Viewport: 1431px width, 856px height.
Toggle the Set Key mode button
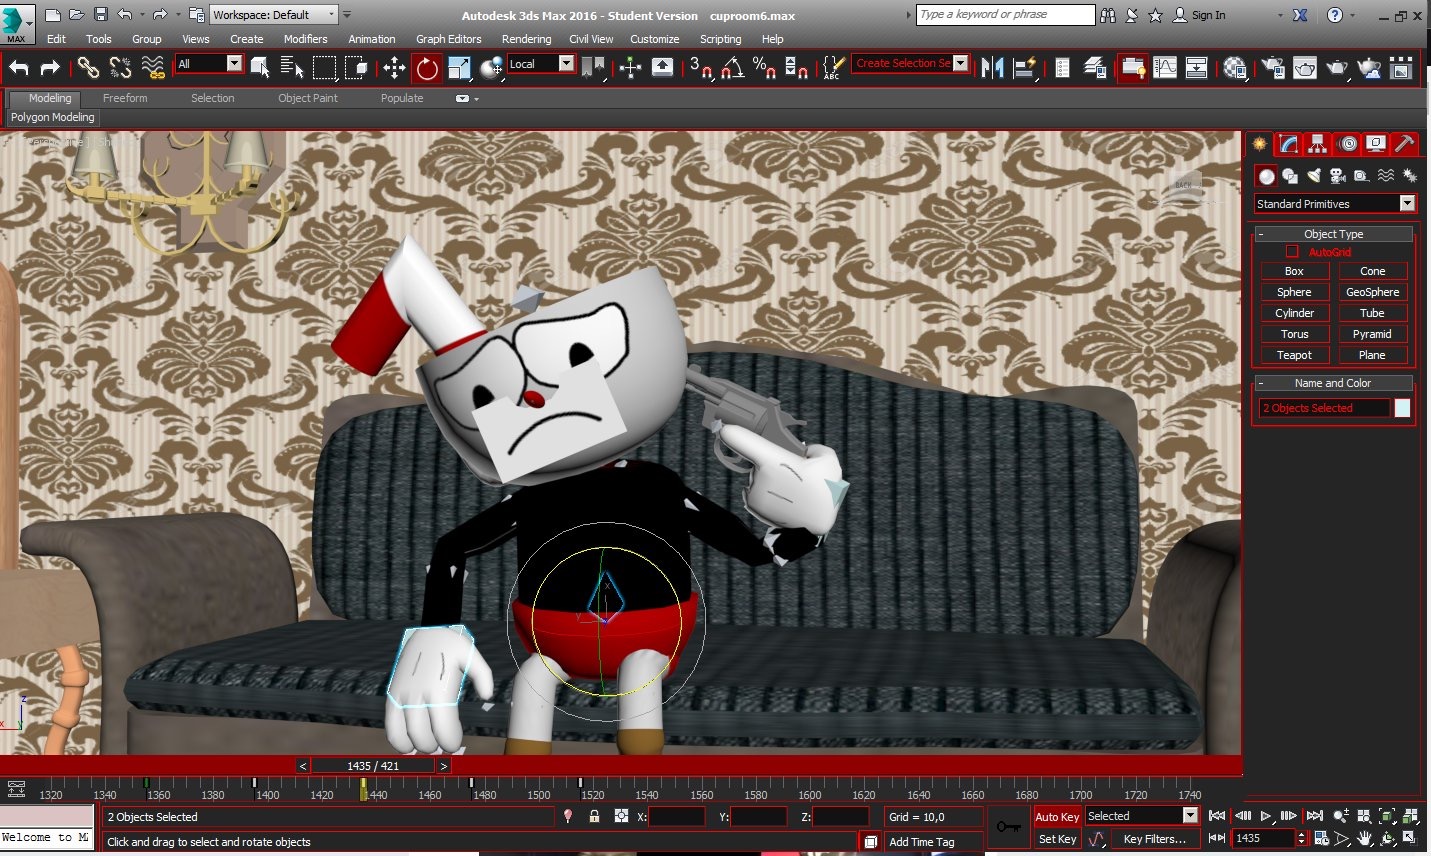(x=1057, y=839)
